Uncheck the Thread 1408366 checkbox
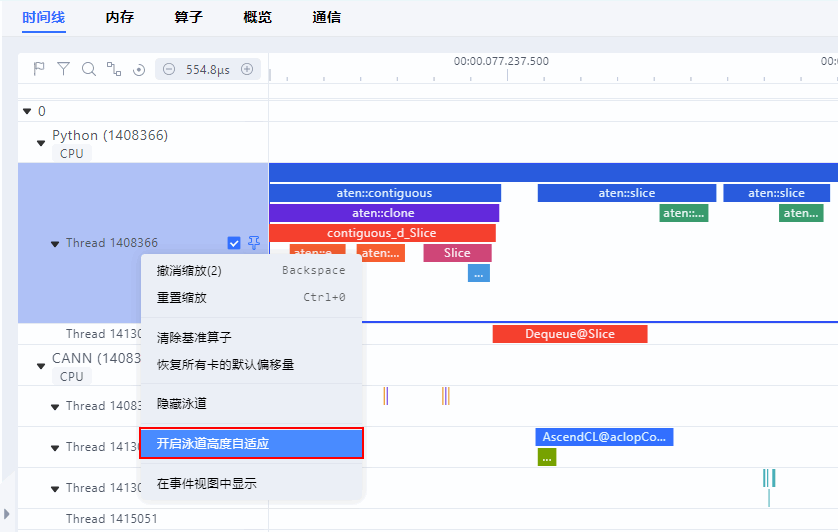The width and height of the screenshot is (838, 532). pyautogui.click(x=234, y=243)
